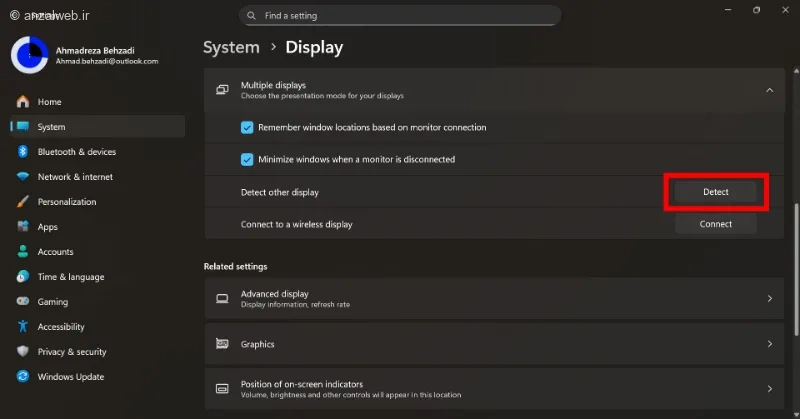Open the Privacy & security page
Image resolution: width=800 pixels, height=419 pixels.
pyautogui.click(x=71, y=352)
